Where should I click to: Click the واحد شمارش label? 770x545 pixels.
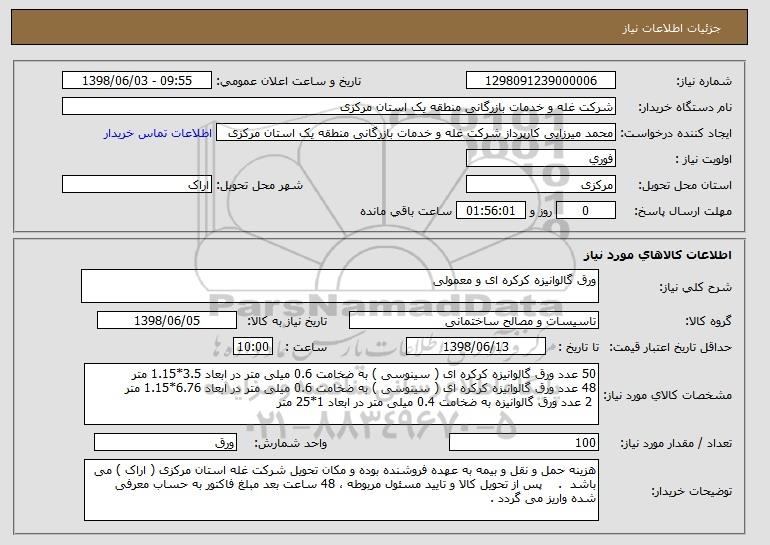pyautogui.click(x=291, y=443)
